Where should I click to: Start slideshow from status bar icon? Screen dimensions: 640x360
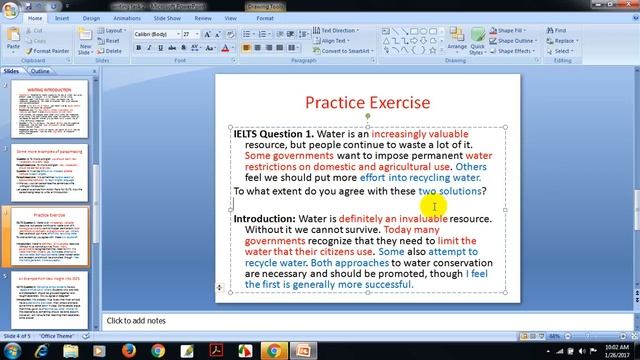541,336
